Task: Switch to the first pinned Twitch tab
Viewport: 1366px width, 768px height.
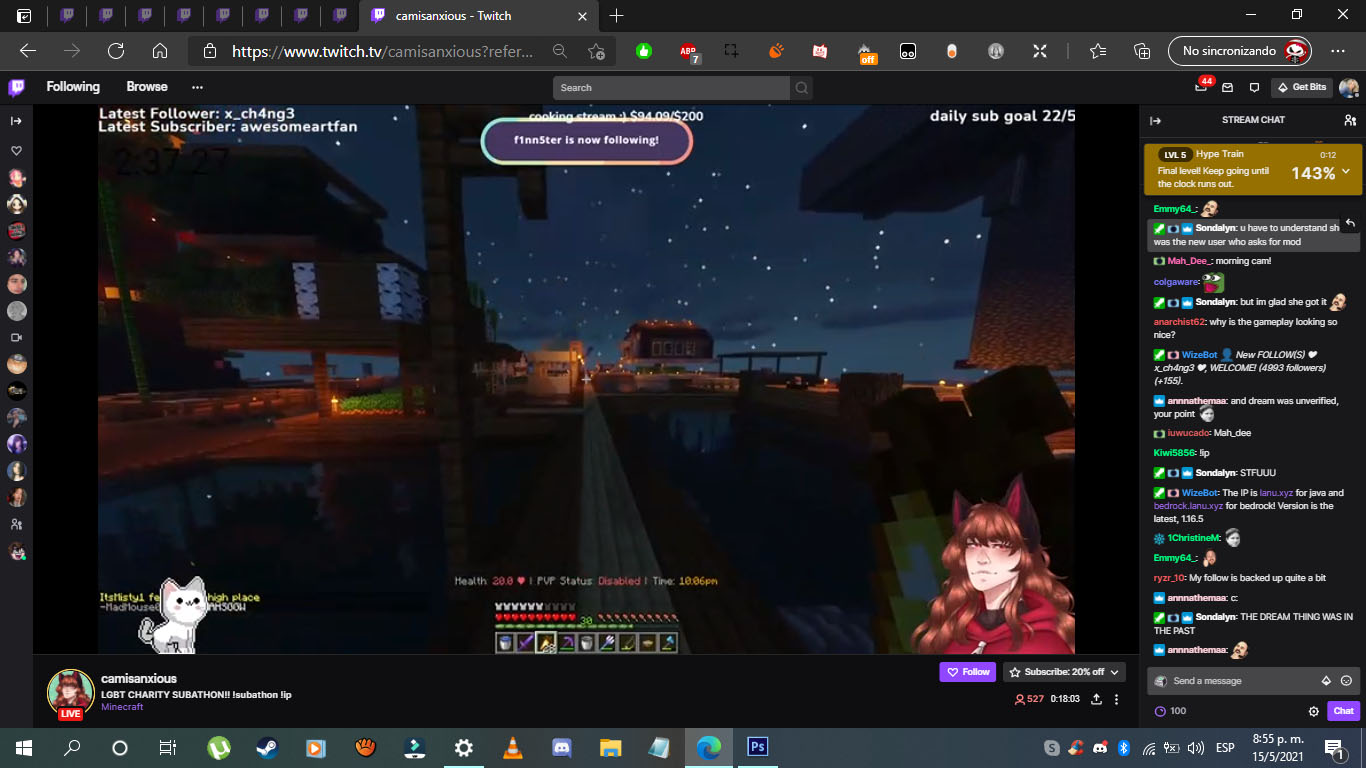Action: tap(67, 15)
